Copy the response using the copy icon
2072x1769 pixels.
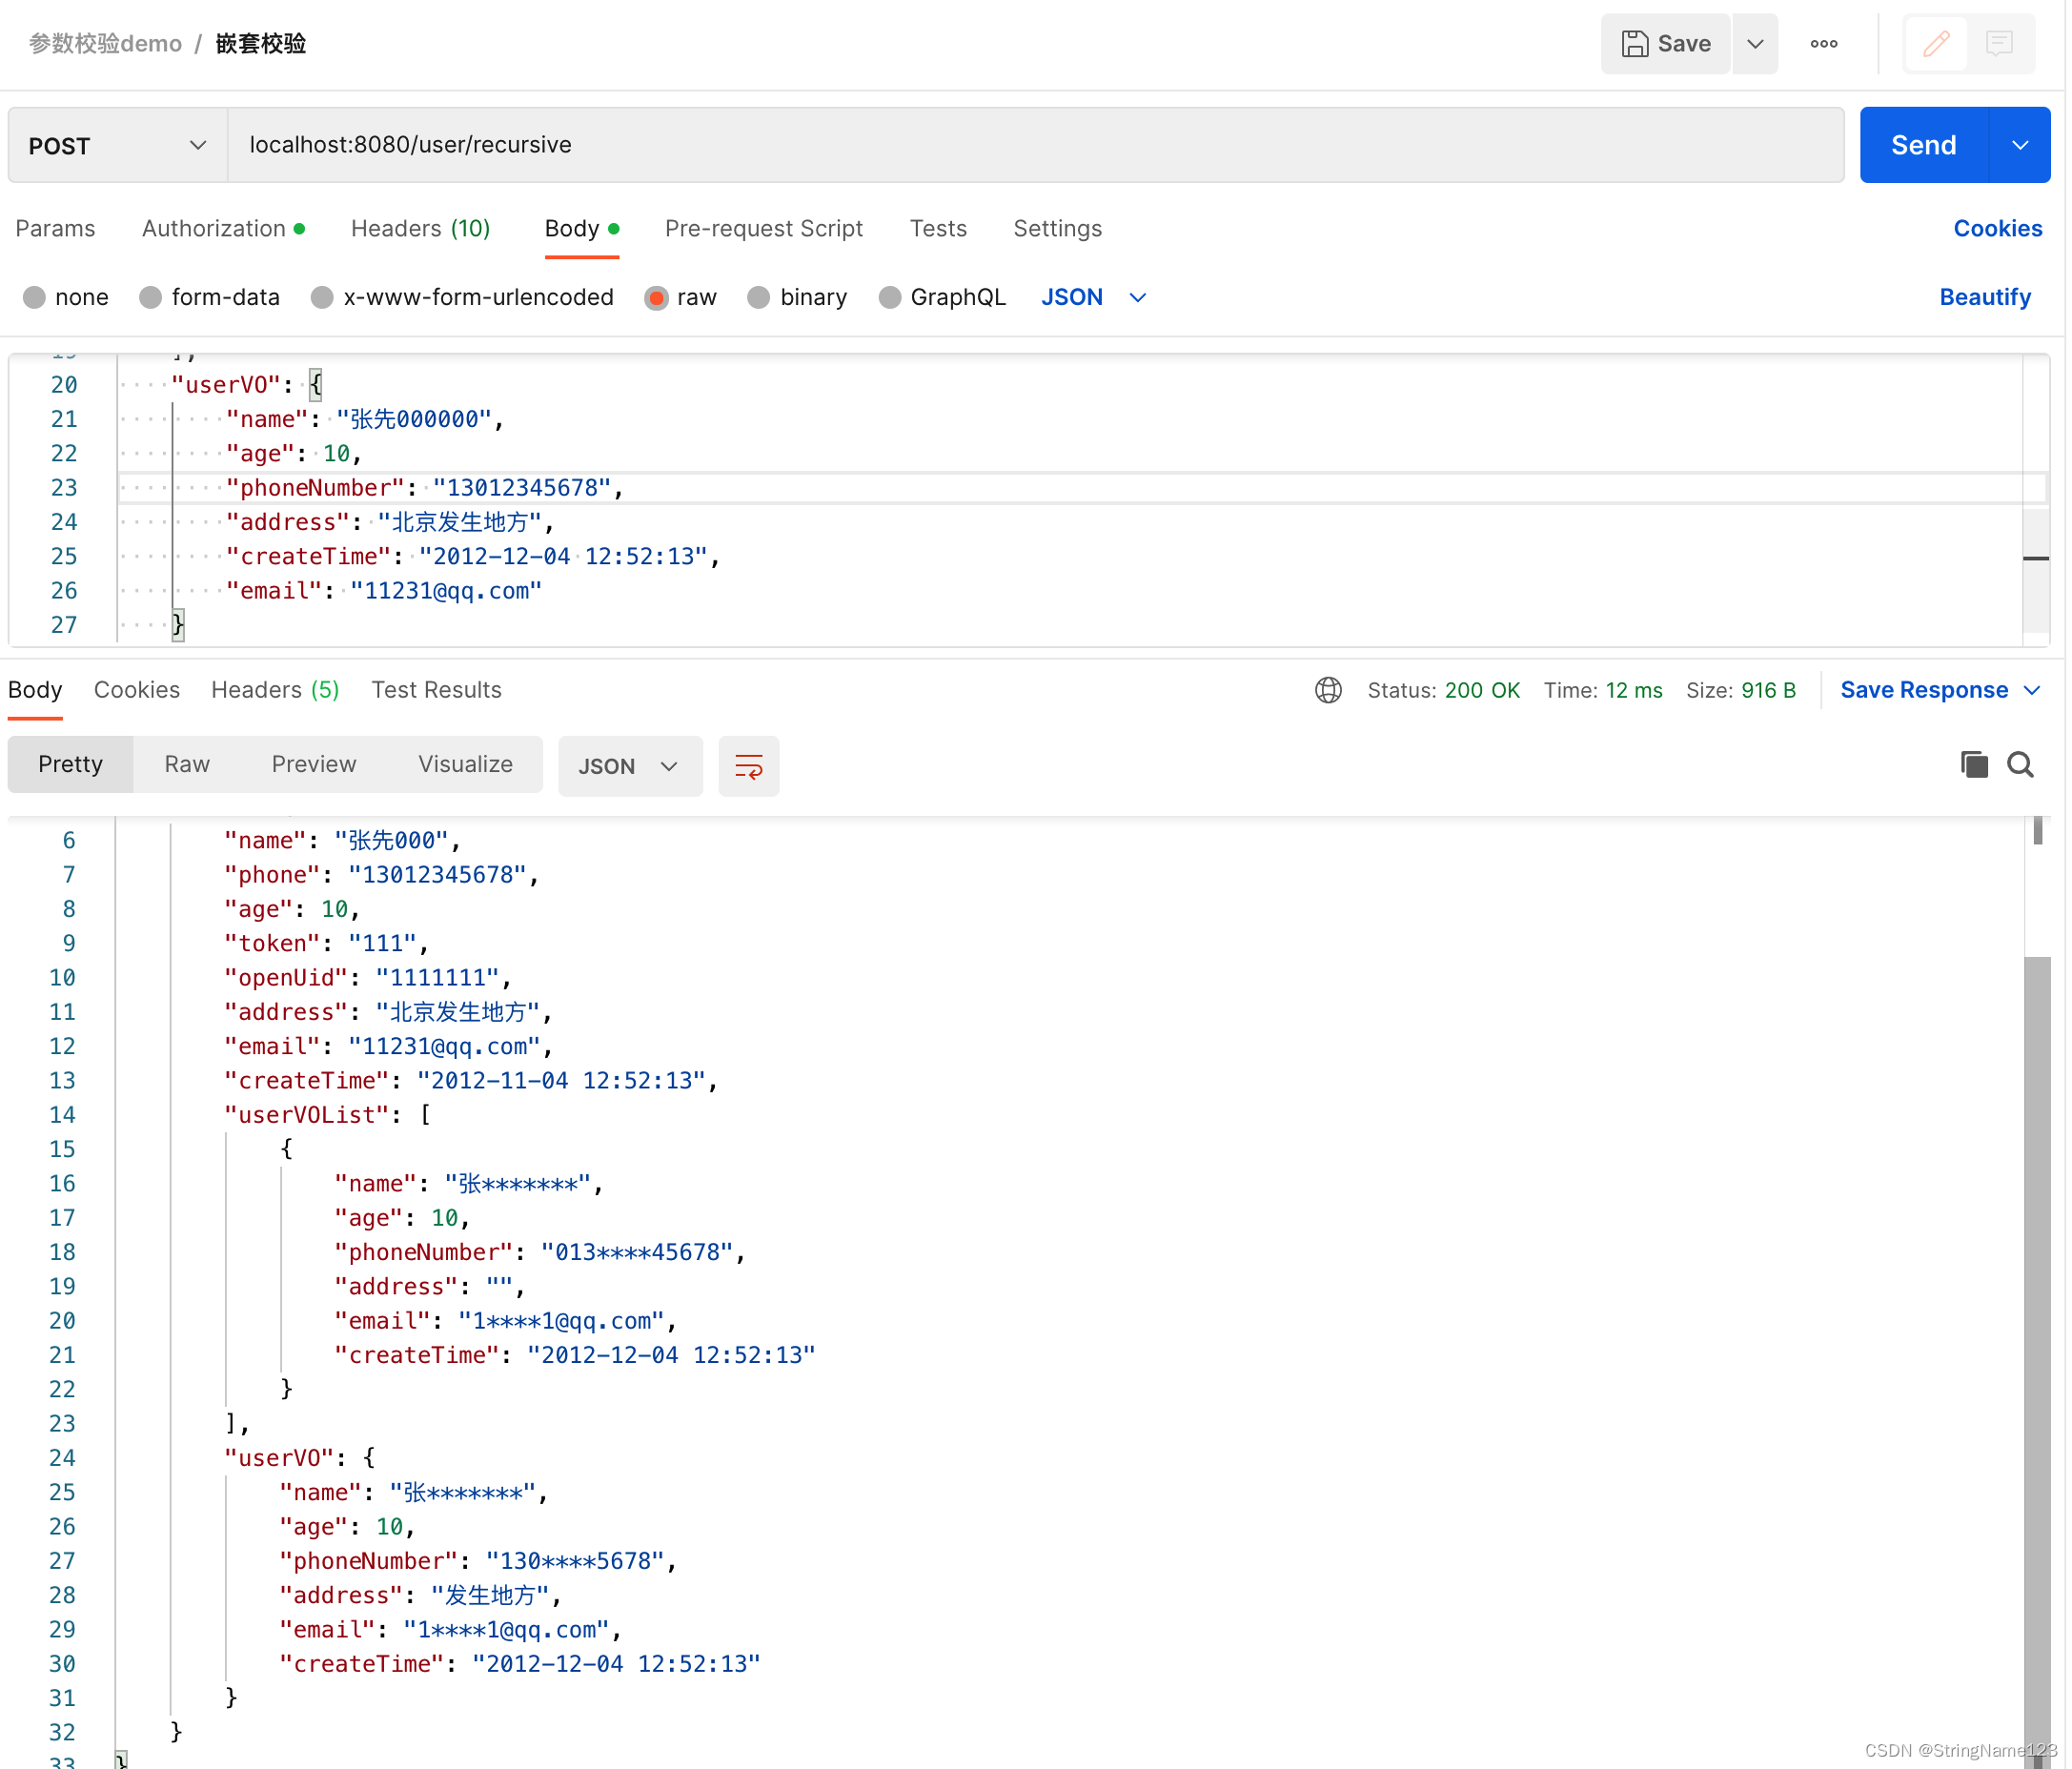(1973, 764)
